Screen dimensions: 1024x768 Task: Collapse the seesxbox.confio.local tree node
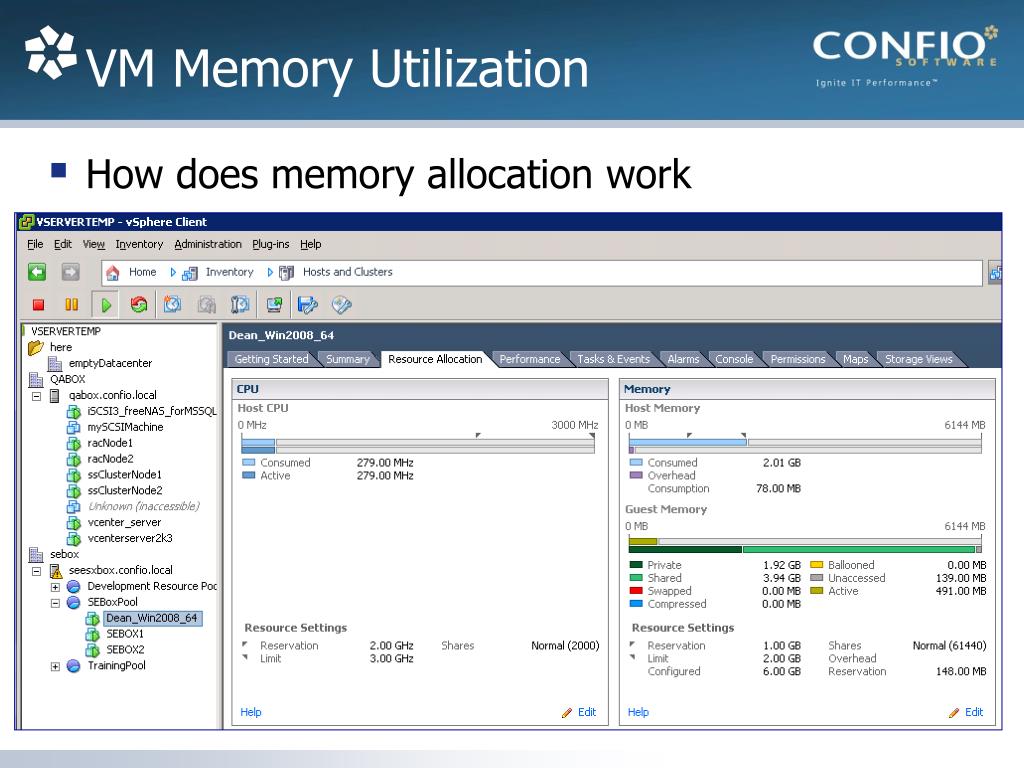coord(37,571)
